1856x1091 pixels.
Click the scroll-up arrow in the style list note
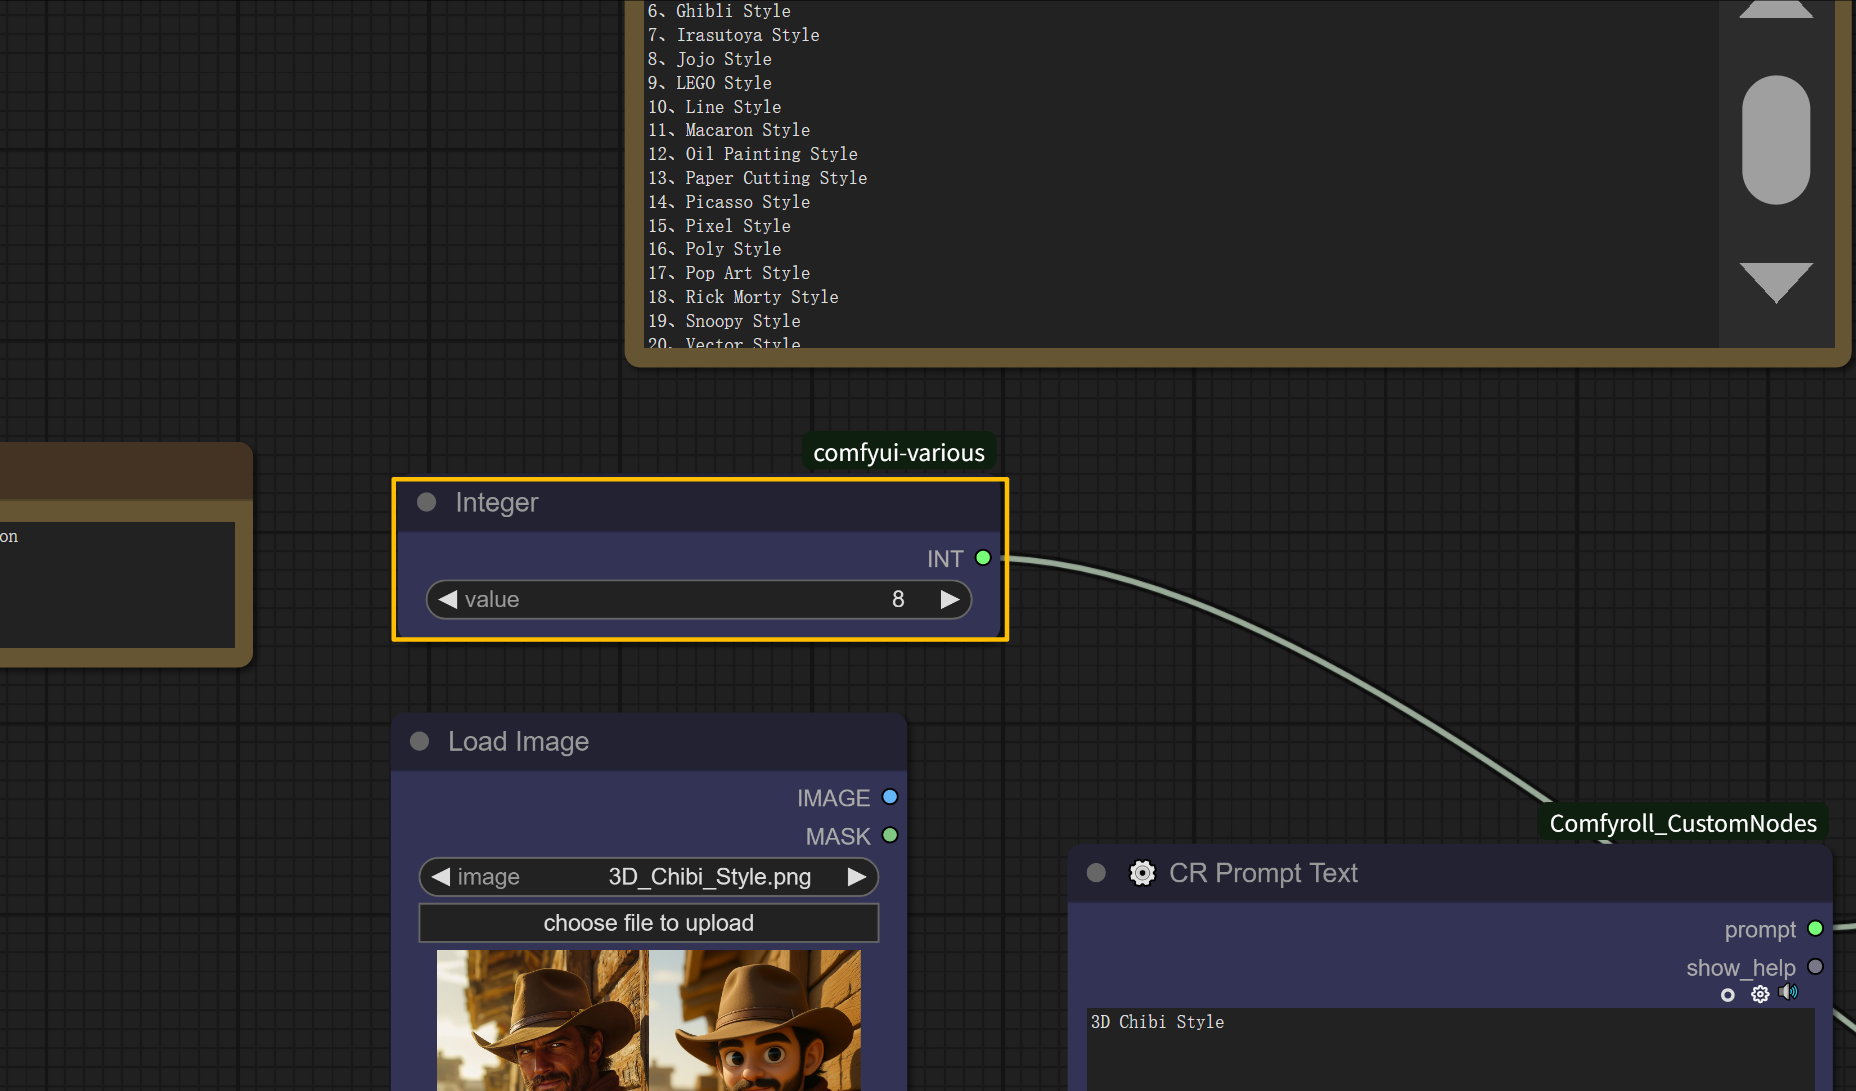[x=1776, y=9]
